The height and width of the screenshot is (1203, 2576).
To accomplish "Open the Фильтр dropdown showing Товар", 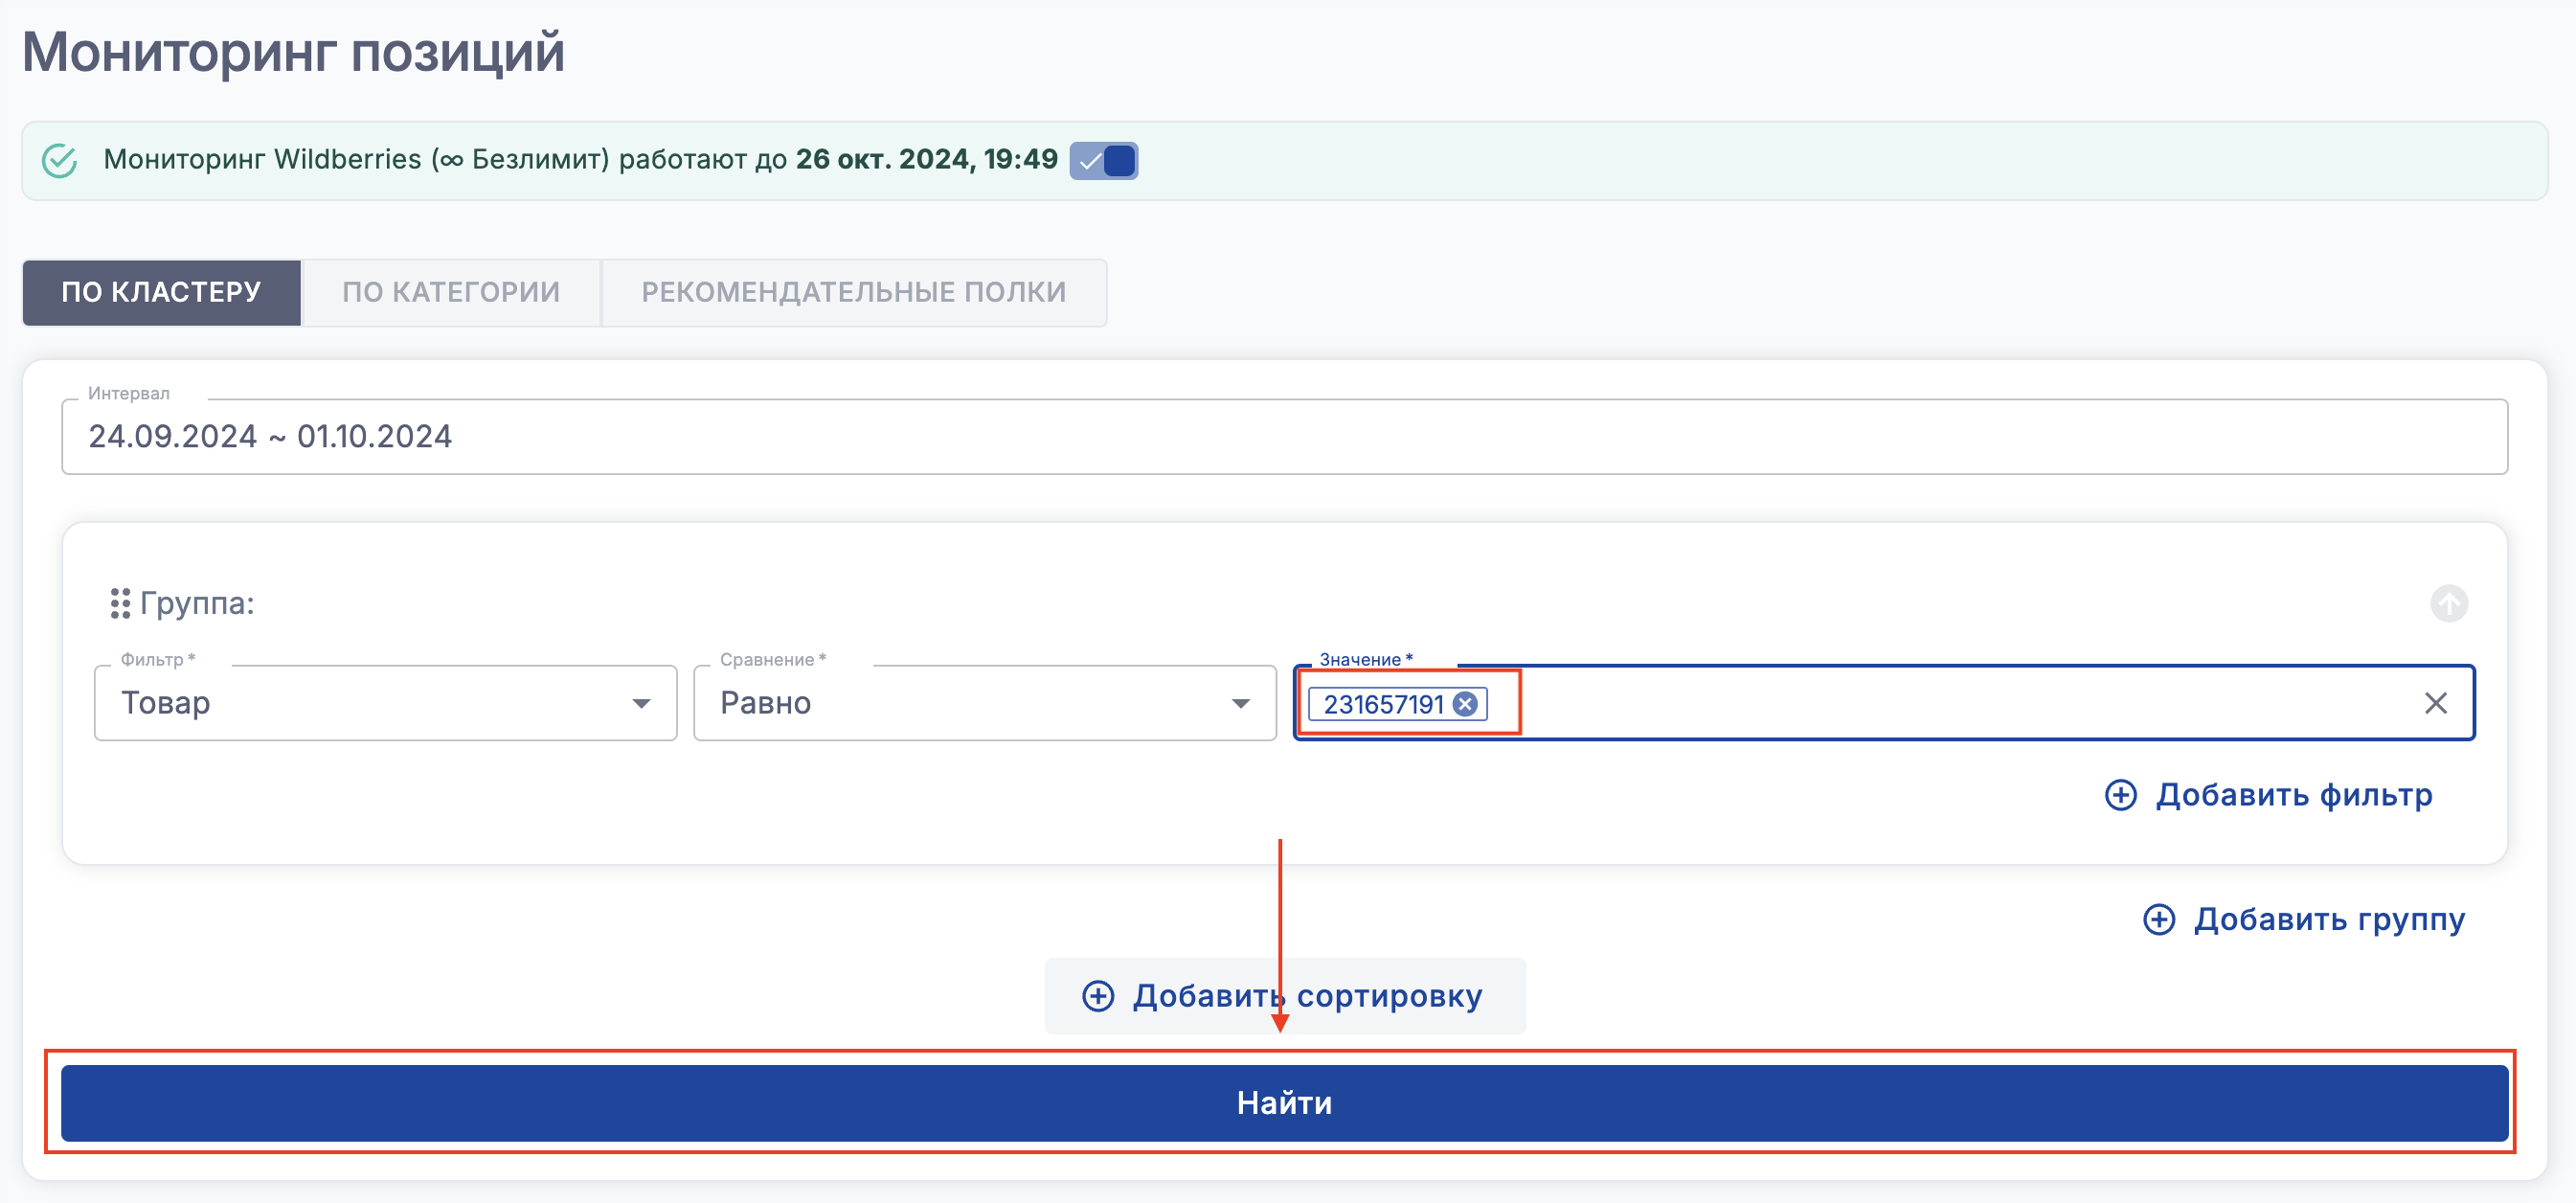I will click(384, 703).
